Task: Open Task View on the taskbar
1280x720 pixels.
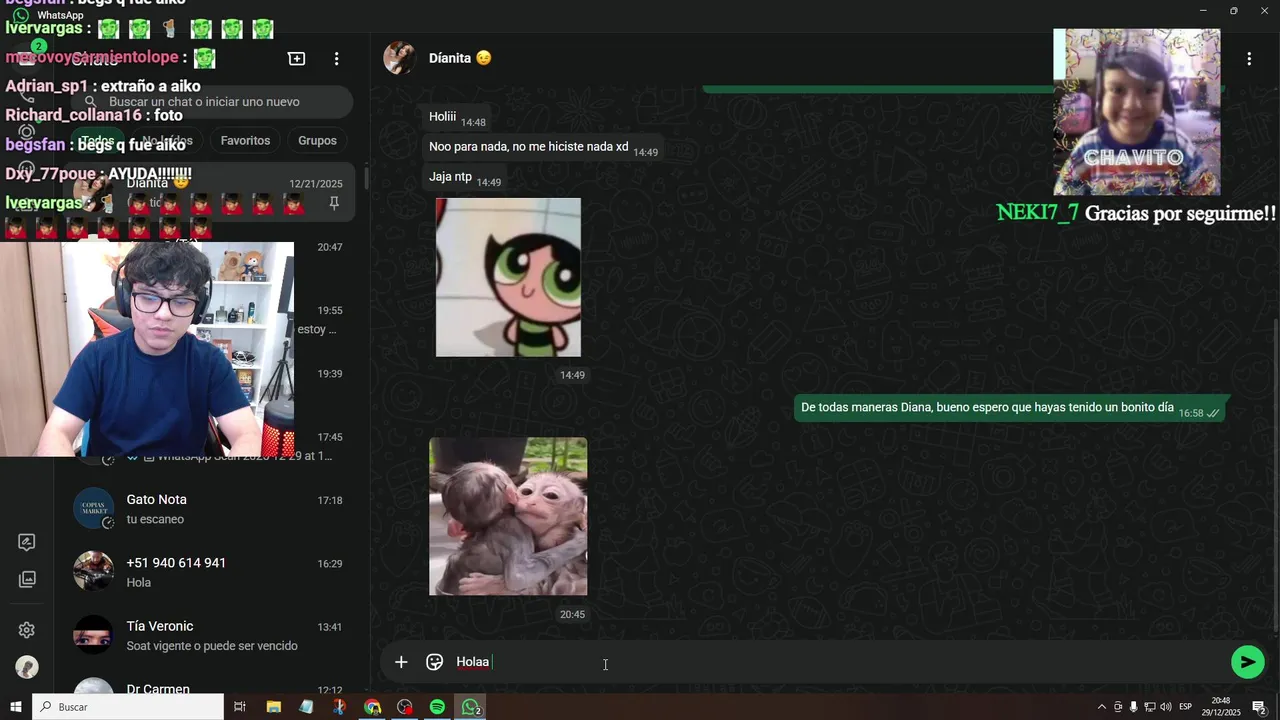Action: tap(240, 707)
